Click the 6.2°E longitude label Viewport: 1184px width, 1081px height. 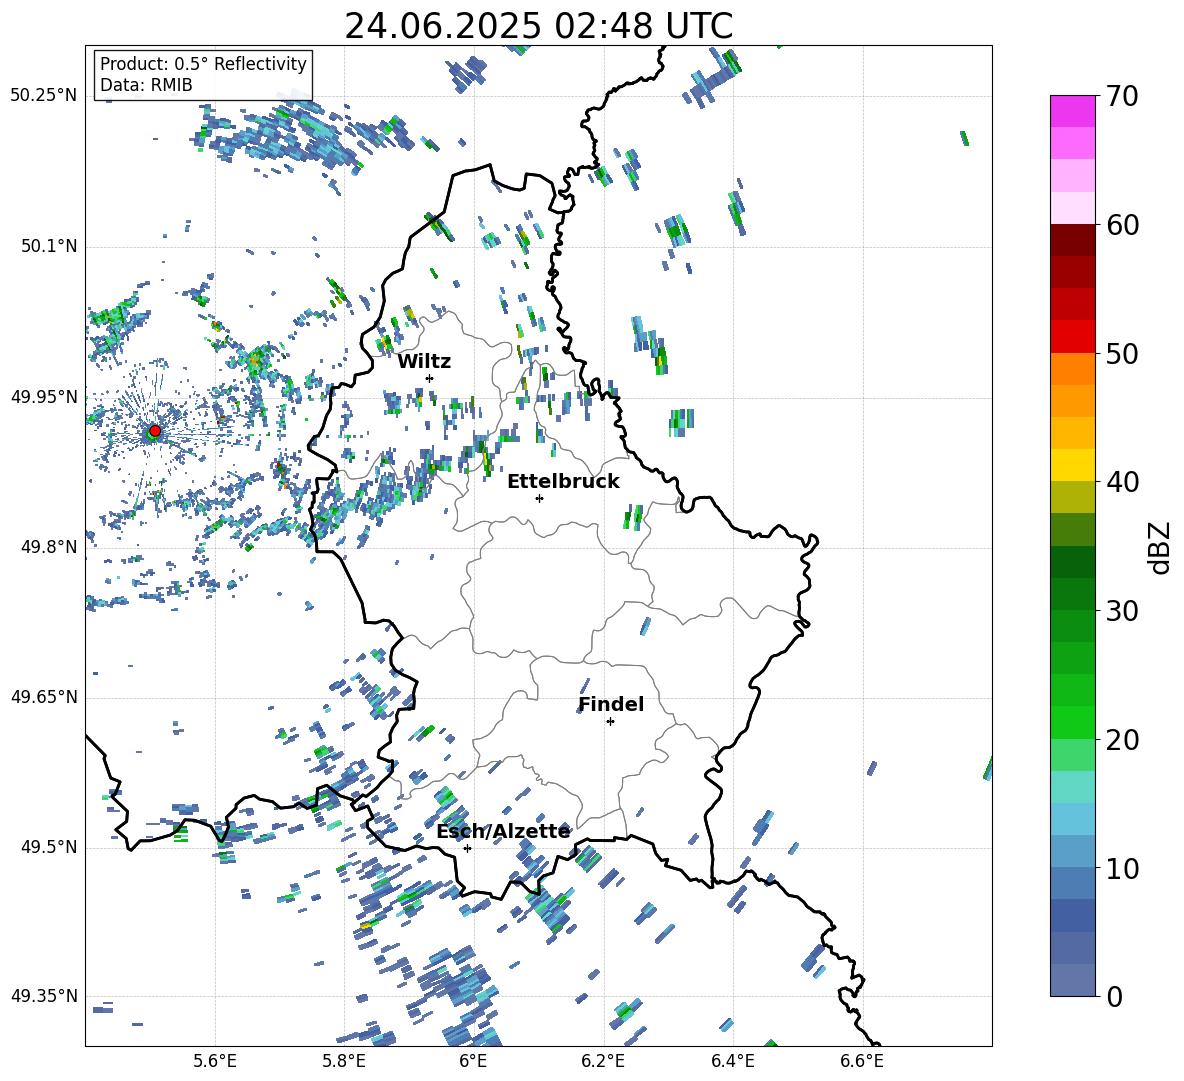click(x=603, y=1061)
